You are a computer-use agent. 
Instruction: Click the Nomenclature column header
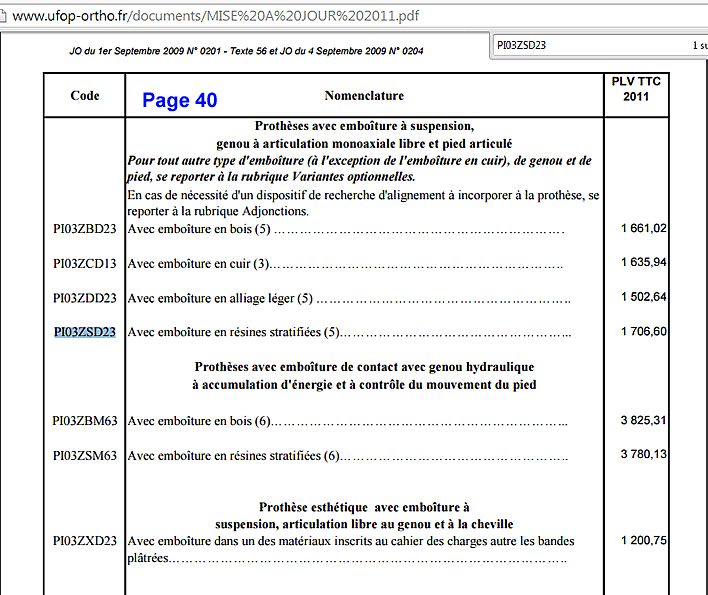364,96
